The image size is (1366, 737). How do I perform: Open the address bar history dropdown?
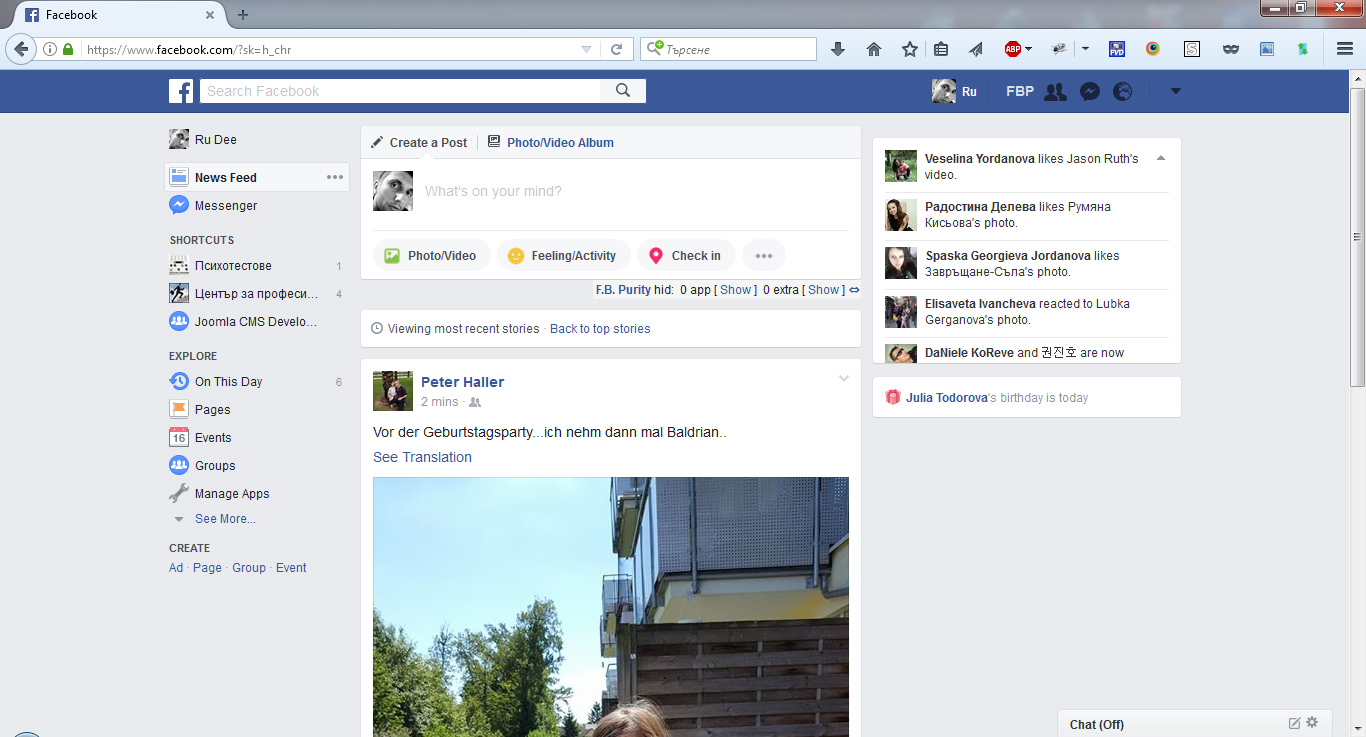tap(587, 49)
